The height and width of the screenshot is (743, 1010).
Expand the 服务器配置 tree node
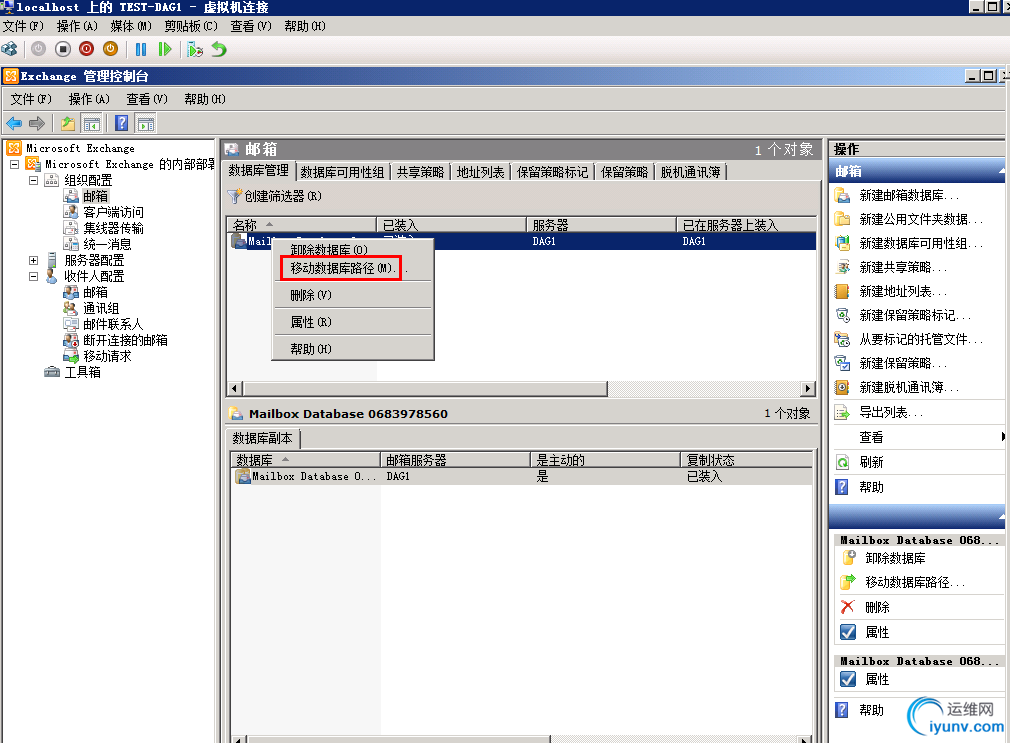33,260
